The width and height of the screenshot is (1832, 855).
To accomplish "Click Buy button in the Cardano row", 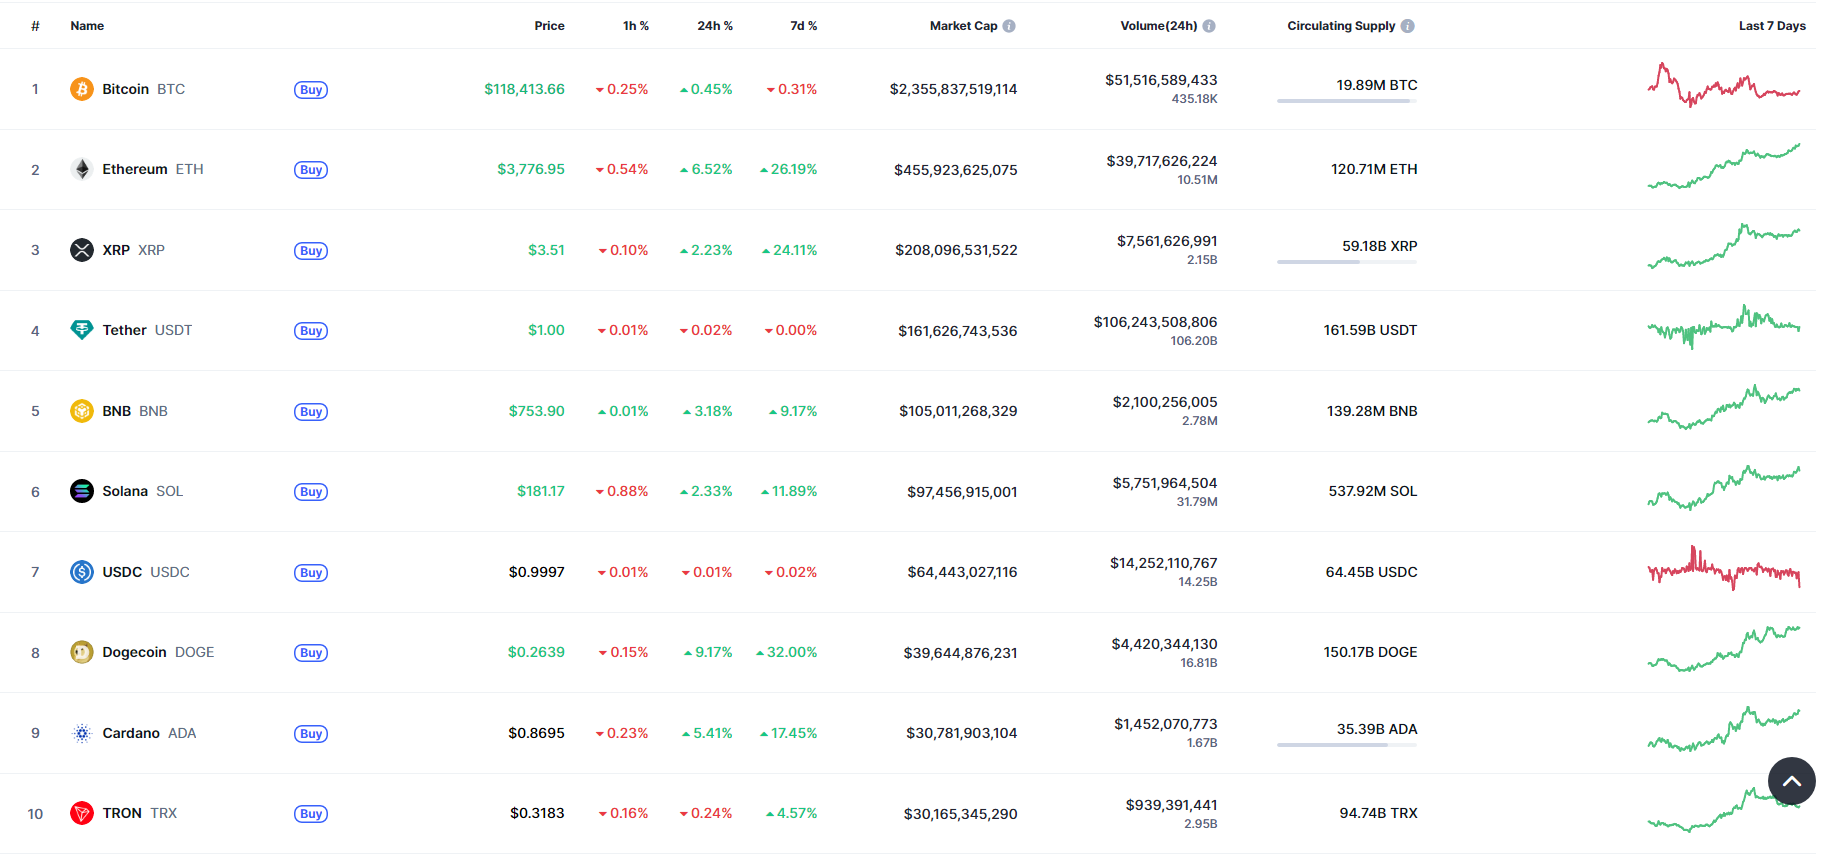I will 311,734.
